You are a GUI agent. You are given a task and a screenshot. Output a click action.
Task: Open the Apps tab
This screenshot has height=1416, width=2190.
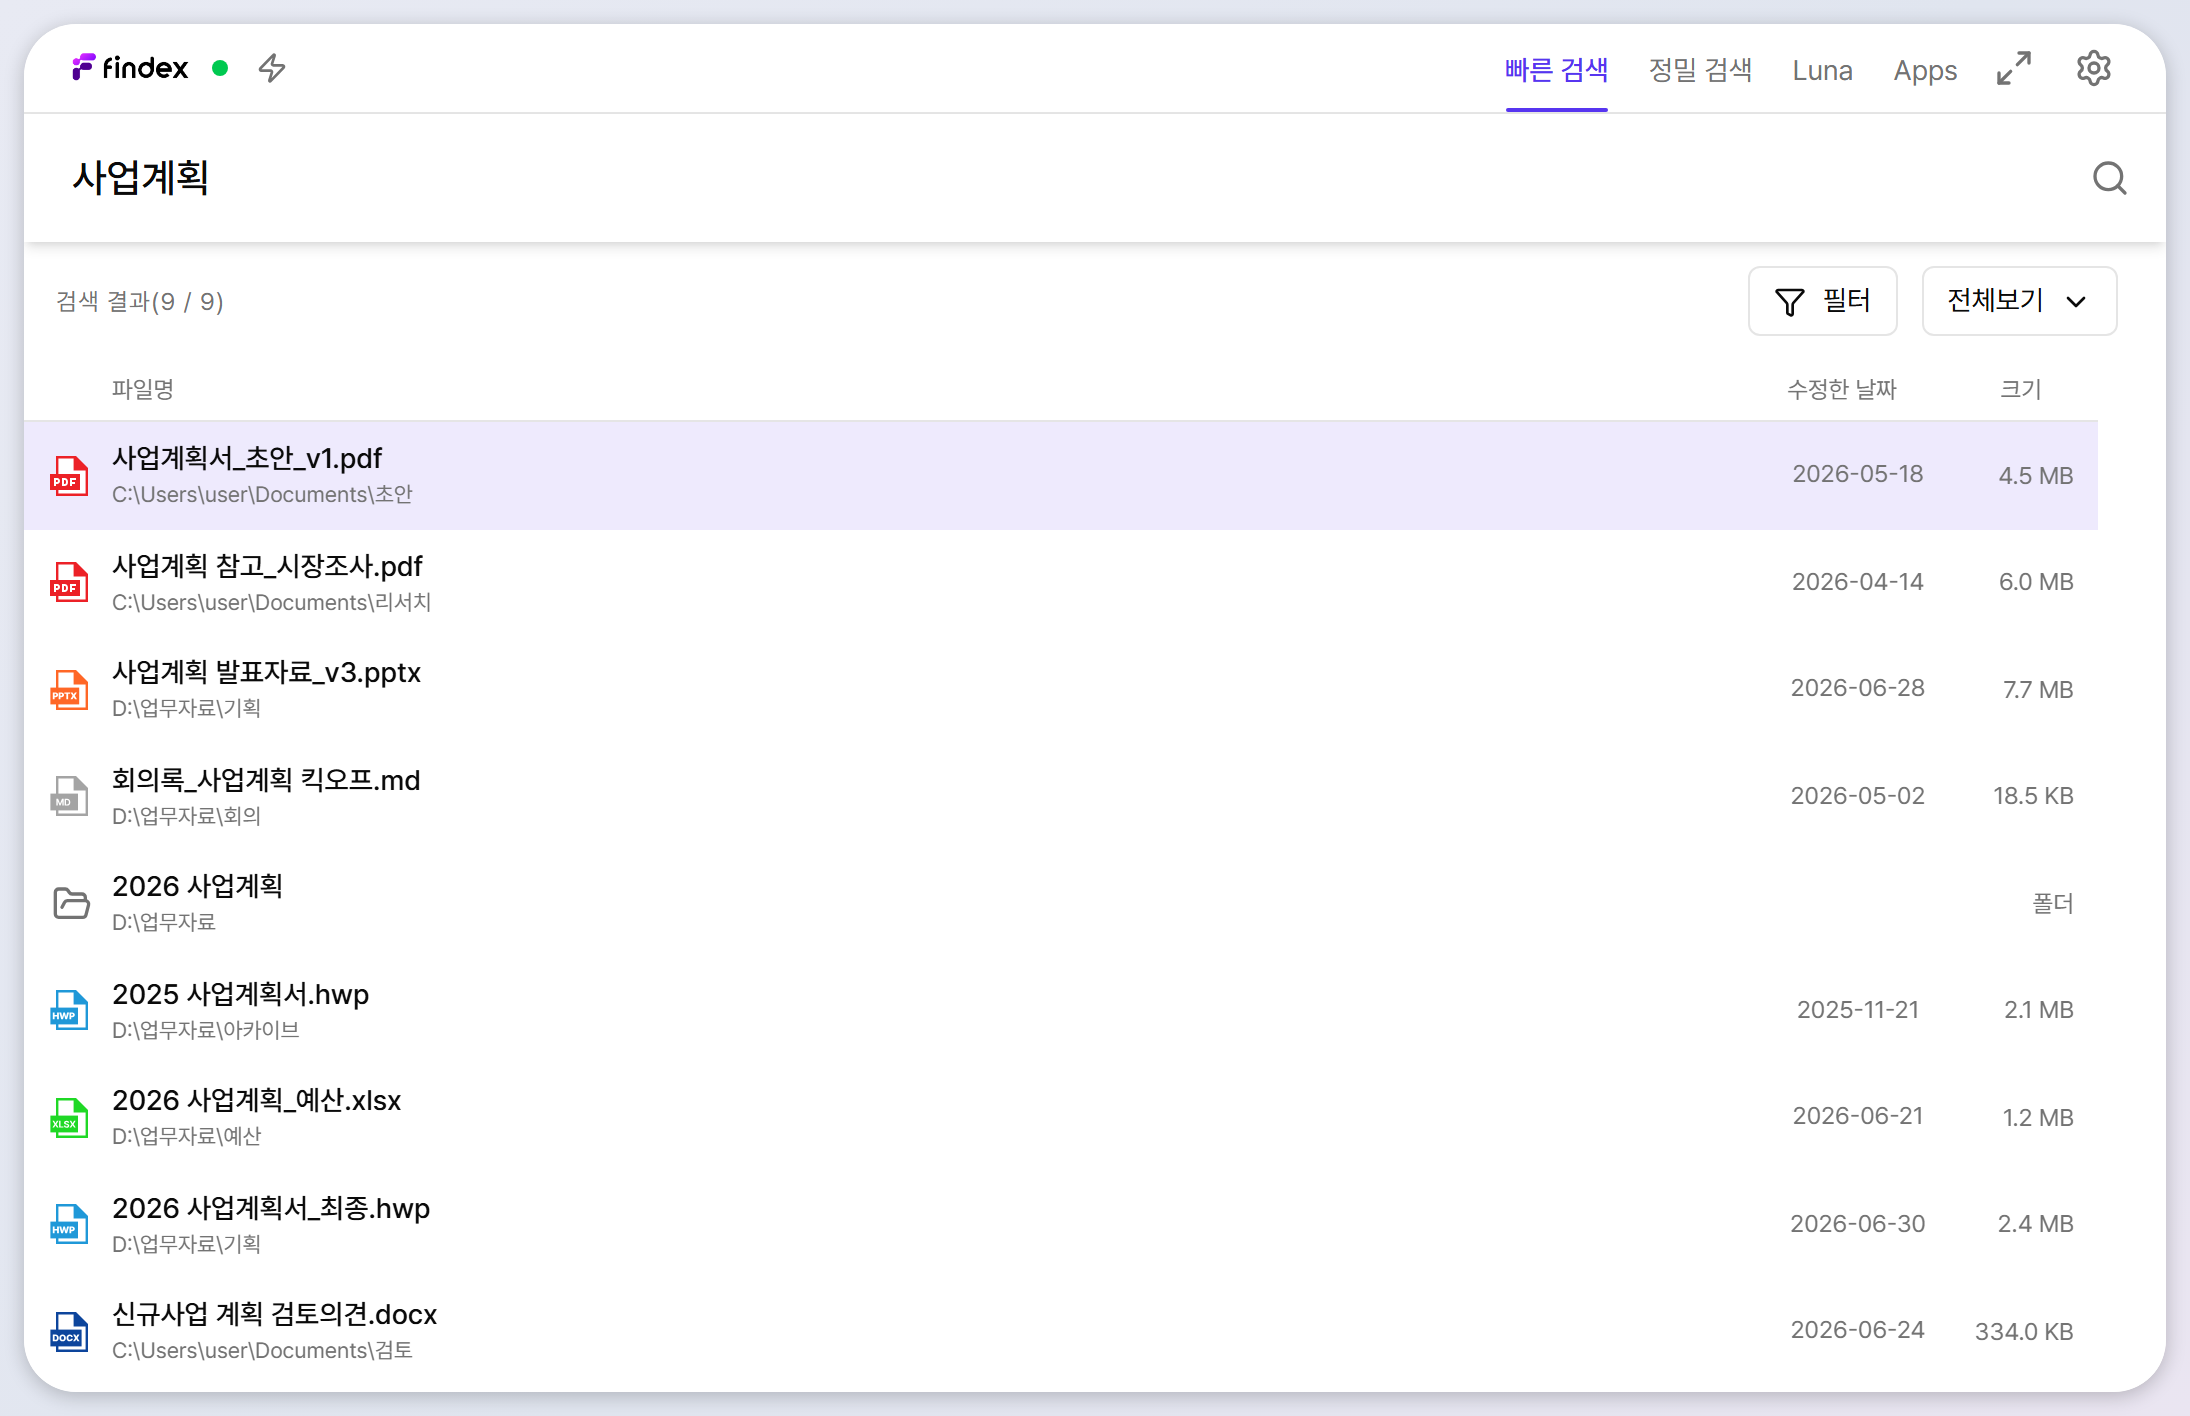1925,70
